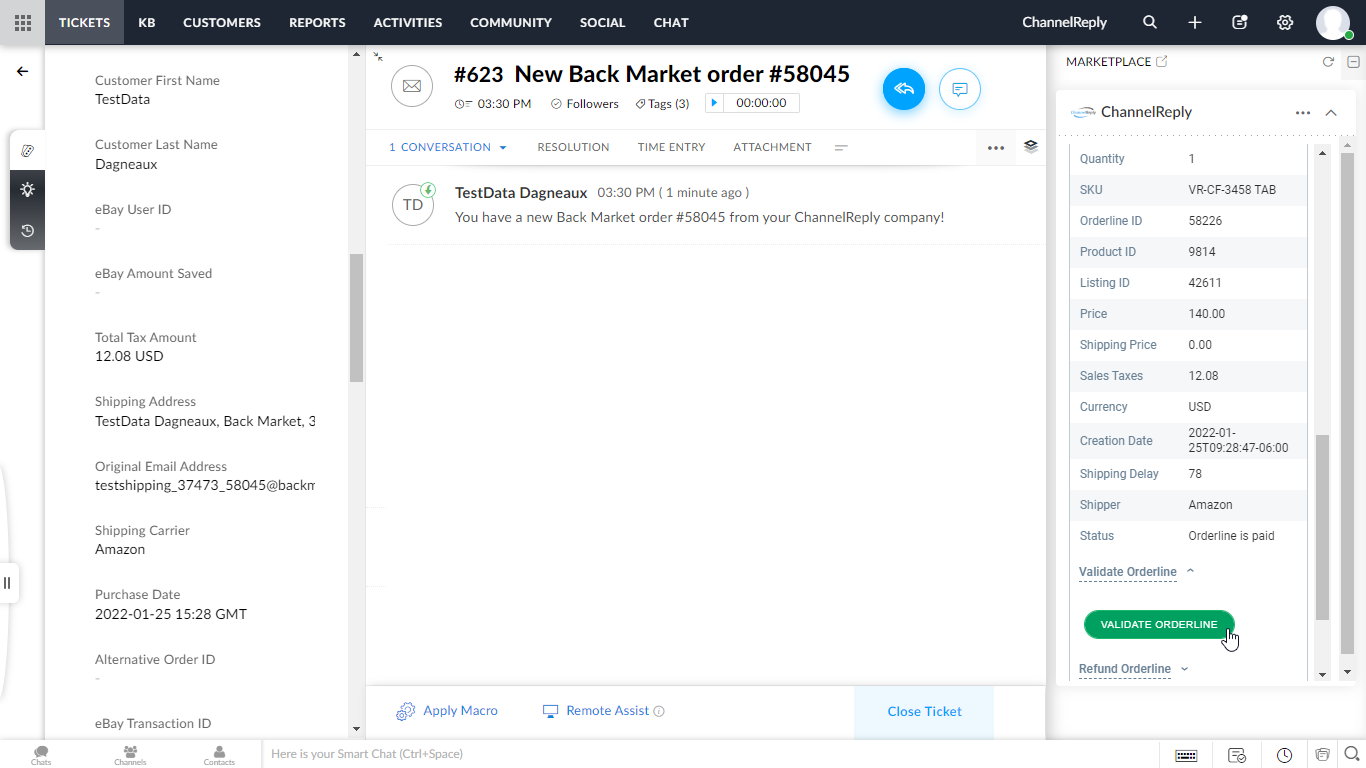
Task: Collapse the Validate Orderline section
Action: (x=1137, y=572)
